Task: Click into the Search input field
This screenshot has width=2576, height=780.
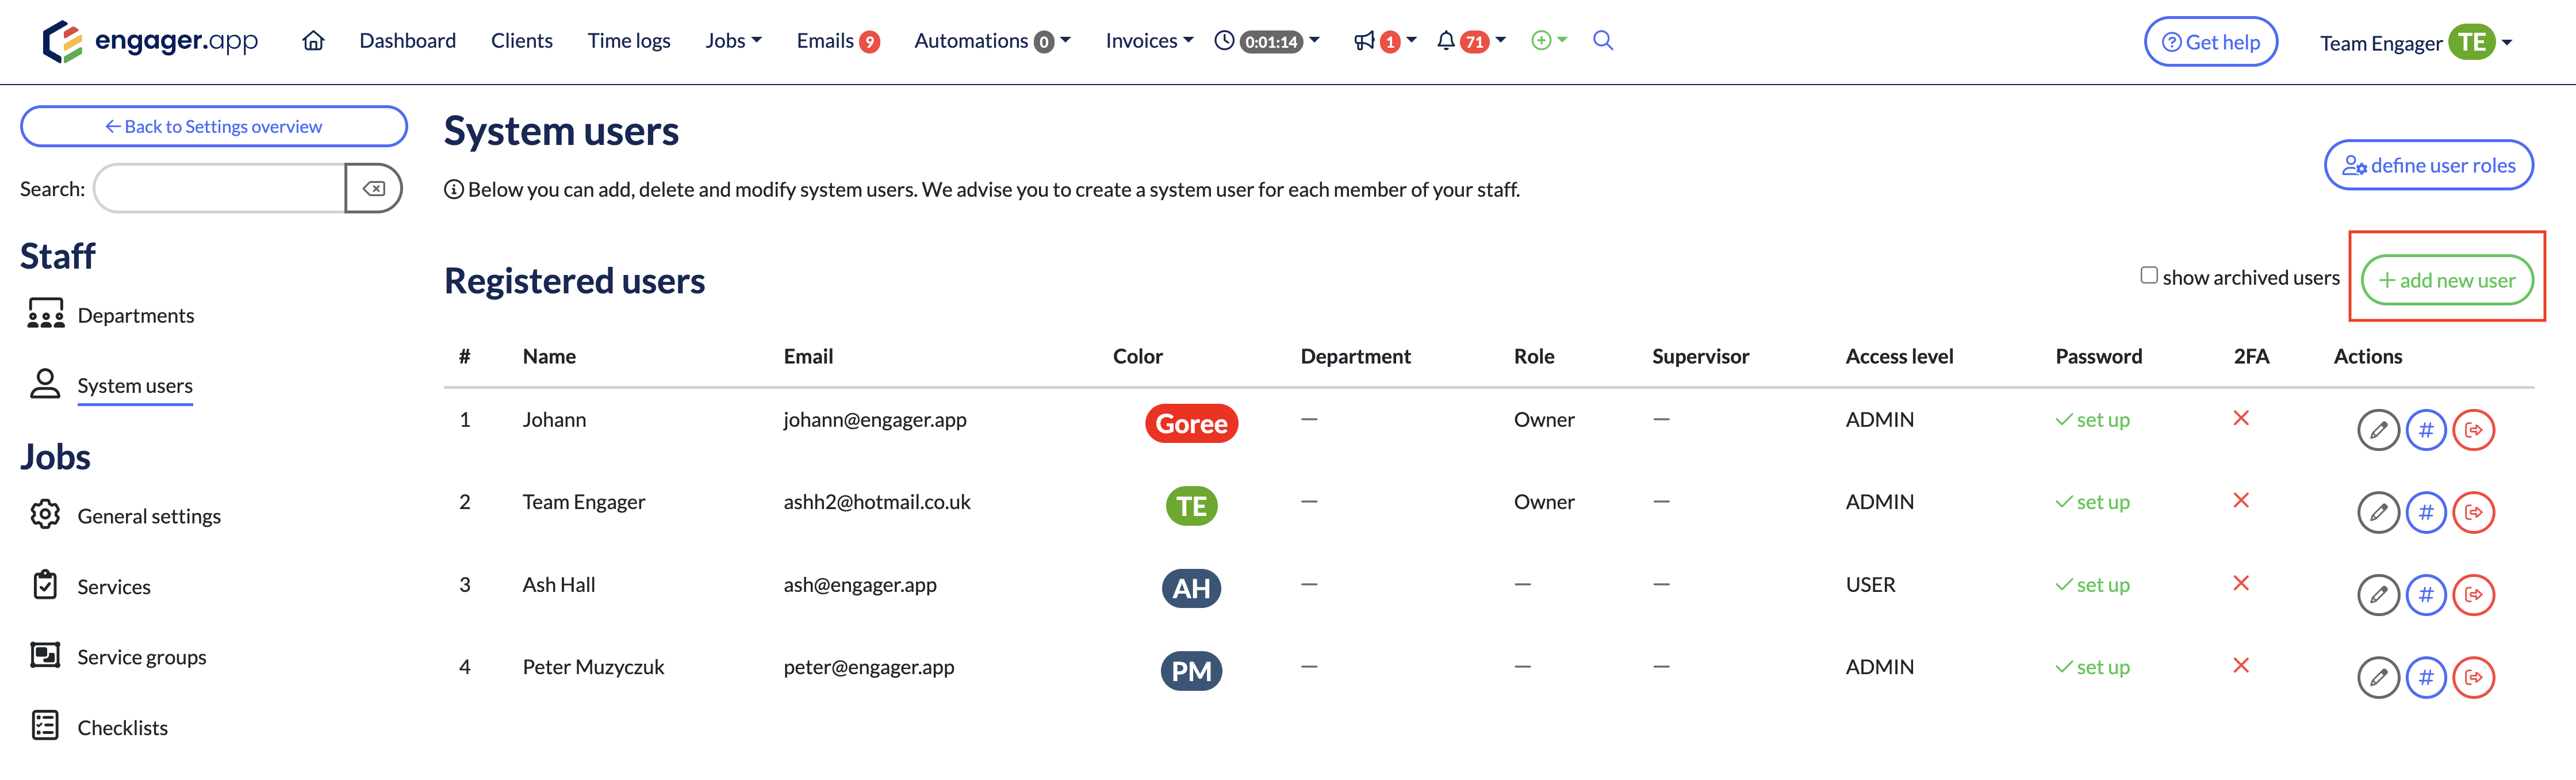Action: pyautogui.click(x=220, y=189)
